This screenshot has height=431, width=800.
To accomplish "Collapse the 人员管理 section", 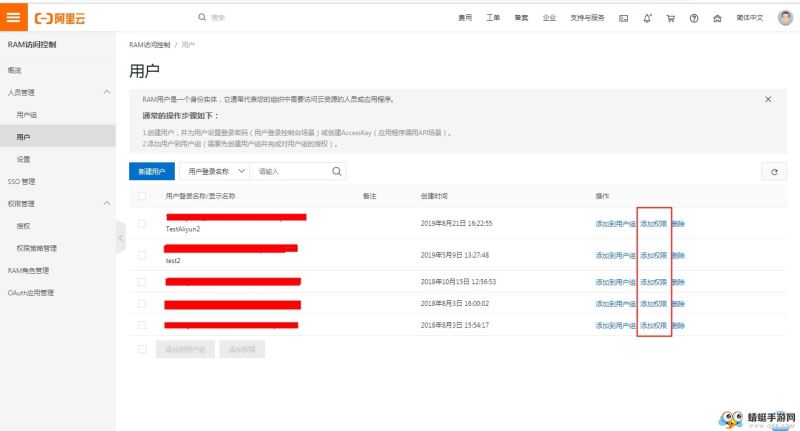I will coord(107,92).
